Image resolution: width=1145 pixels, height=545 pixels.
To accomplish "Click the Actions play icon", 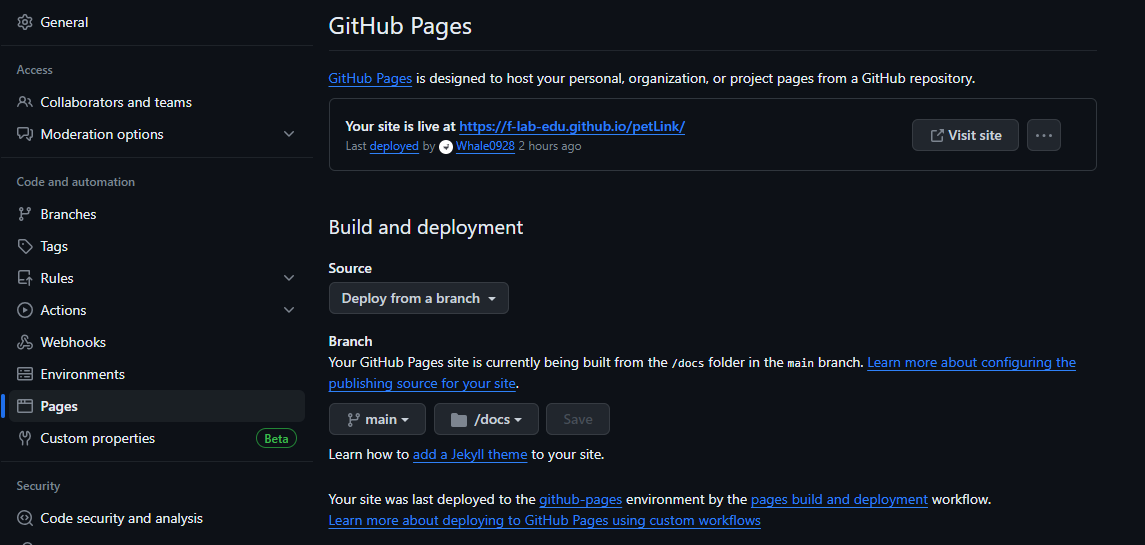I will (25, 310).
